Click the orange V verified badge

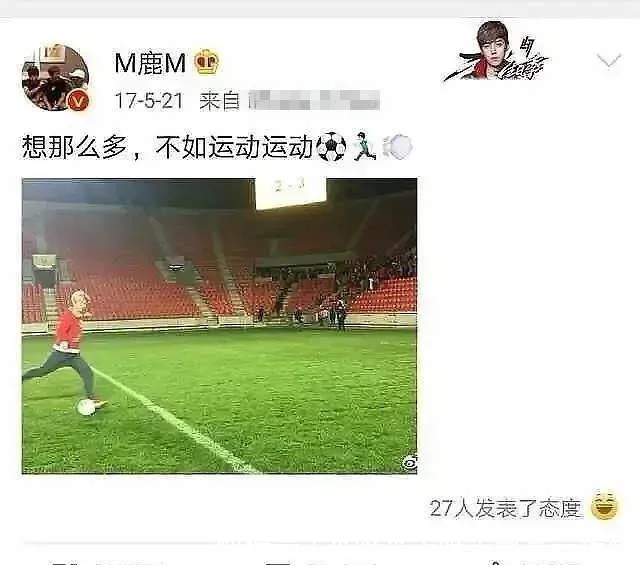[78, 100]
